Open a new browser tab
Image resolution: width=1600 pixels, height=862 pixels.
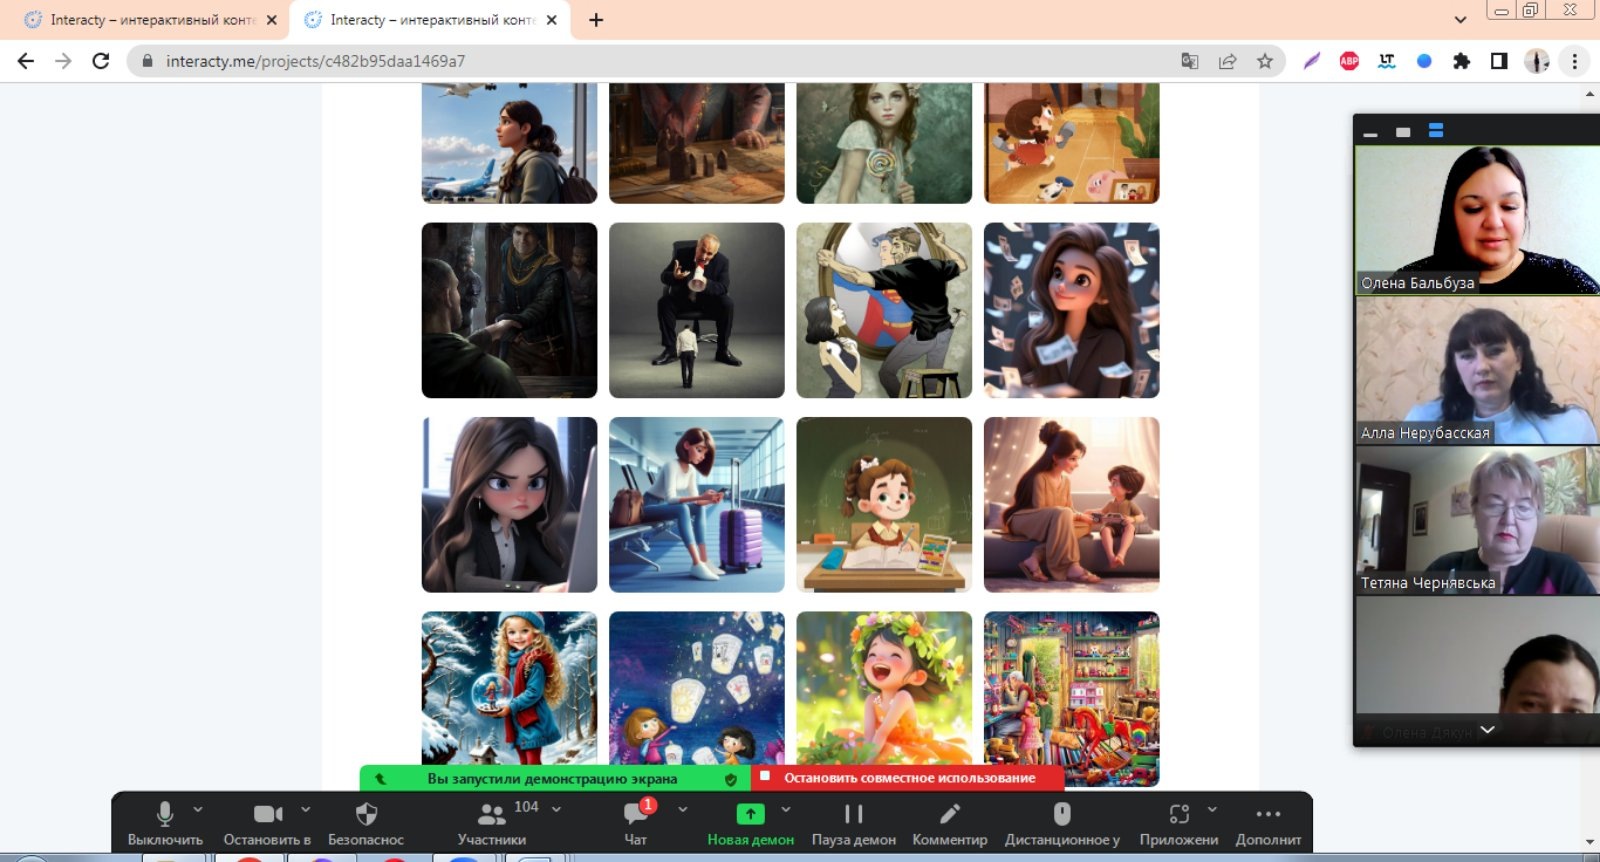(596, 20)
